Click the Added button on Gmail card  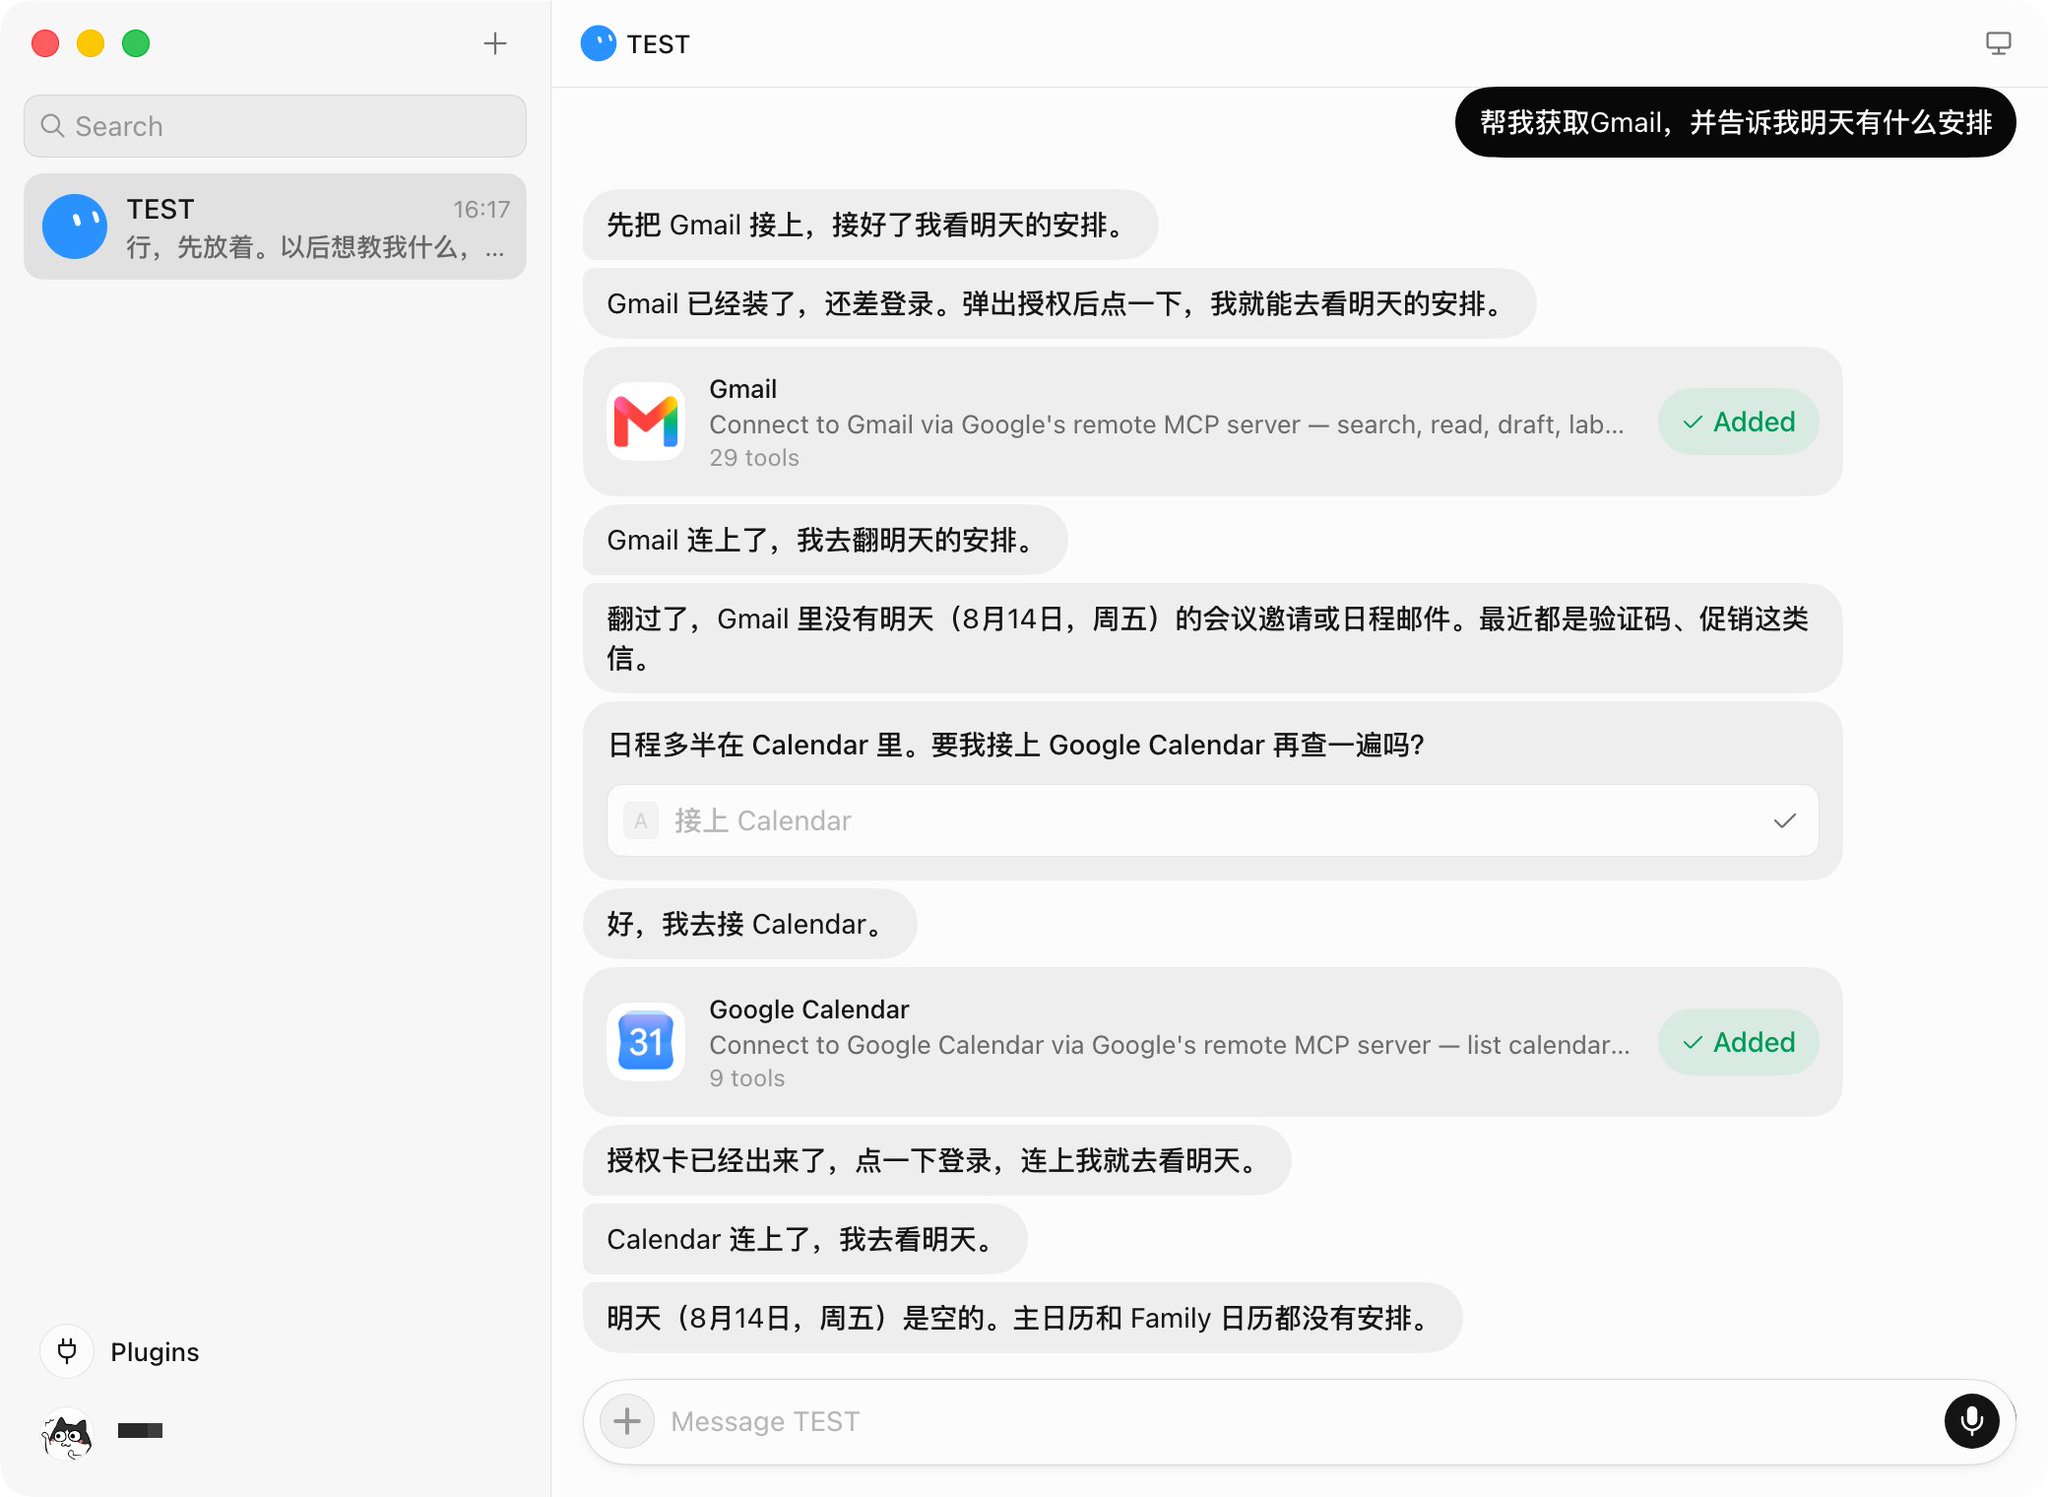(1738, 422)
